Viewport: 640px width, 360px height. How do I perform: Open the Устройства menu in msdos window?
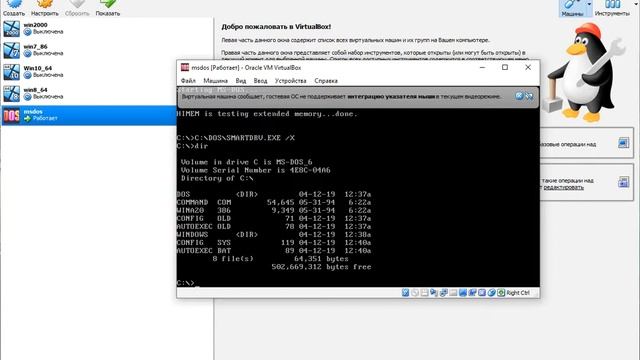click(291, 80)
